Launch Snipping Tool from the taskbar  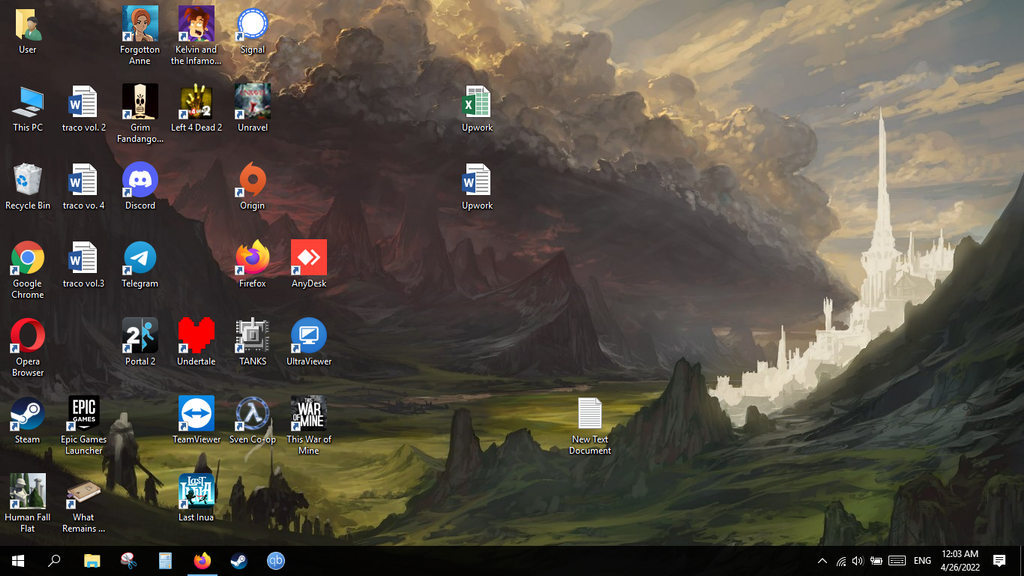(x=129, y=561)
